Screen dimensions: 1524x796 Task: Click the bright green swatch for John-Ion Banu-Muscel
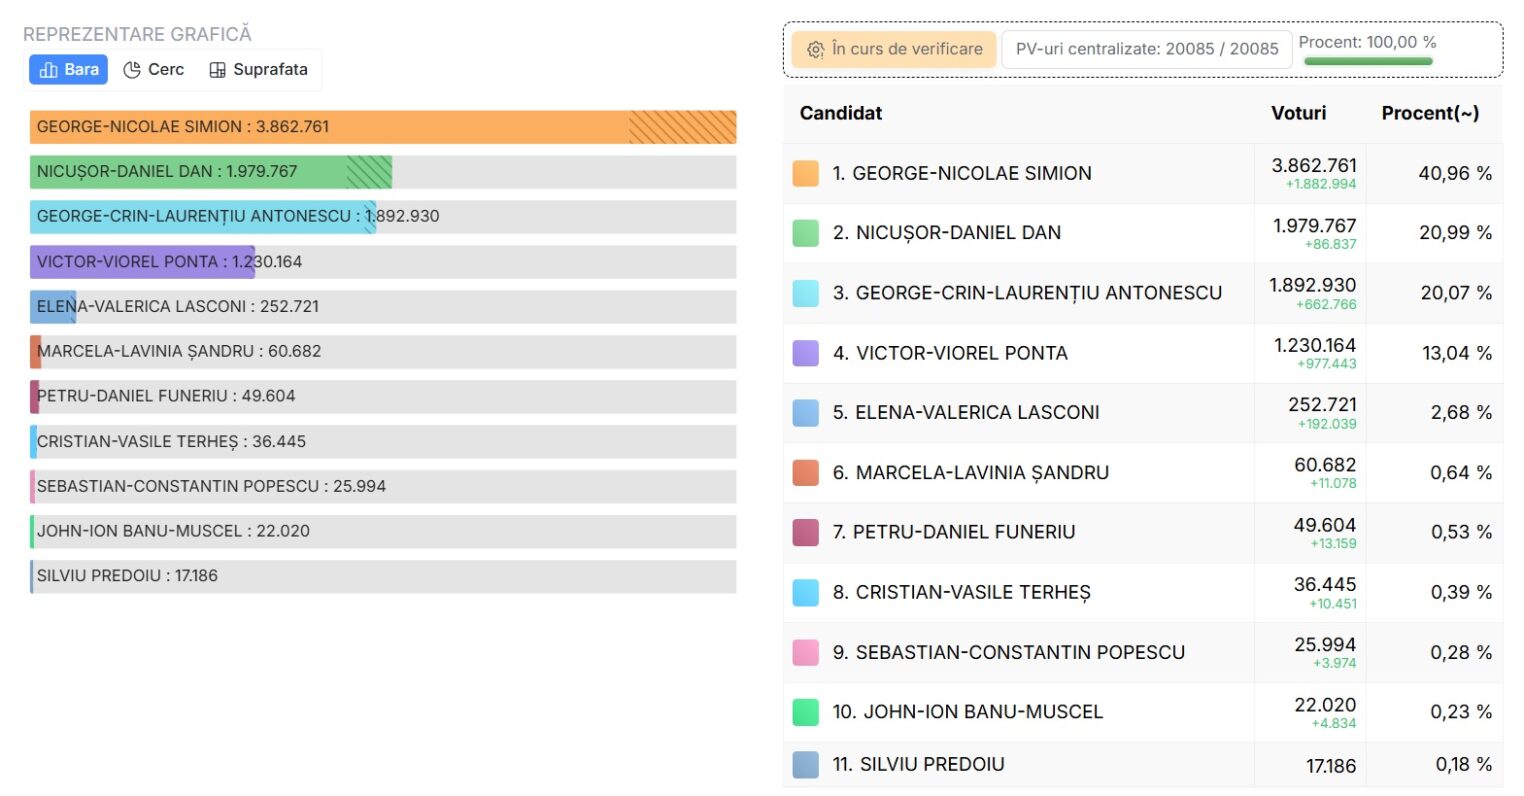click(806, 712)
